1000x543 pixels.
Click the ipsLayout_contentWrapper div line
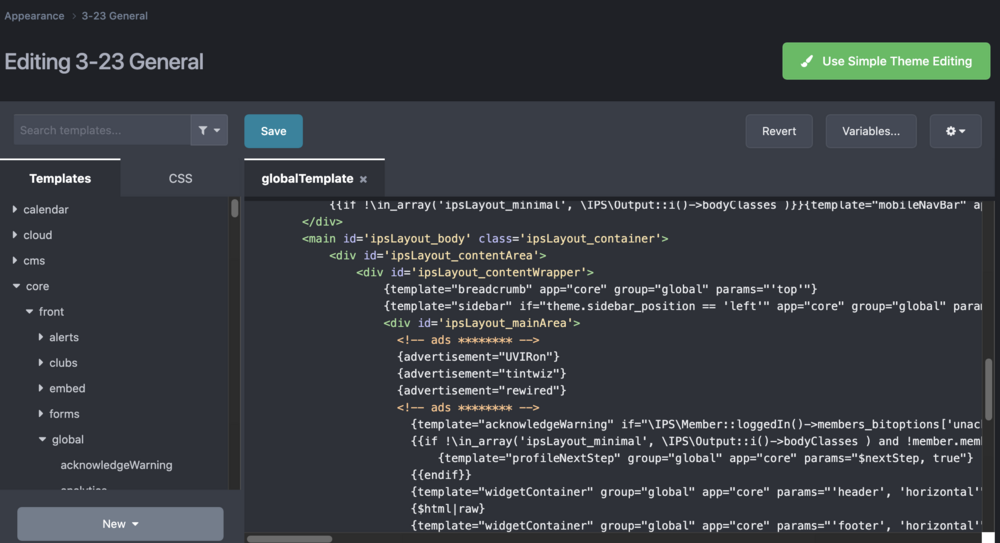[475, 272]
